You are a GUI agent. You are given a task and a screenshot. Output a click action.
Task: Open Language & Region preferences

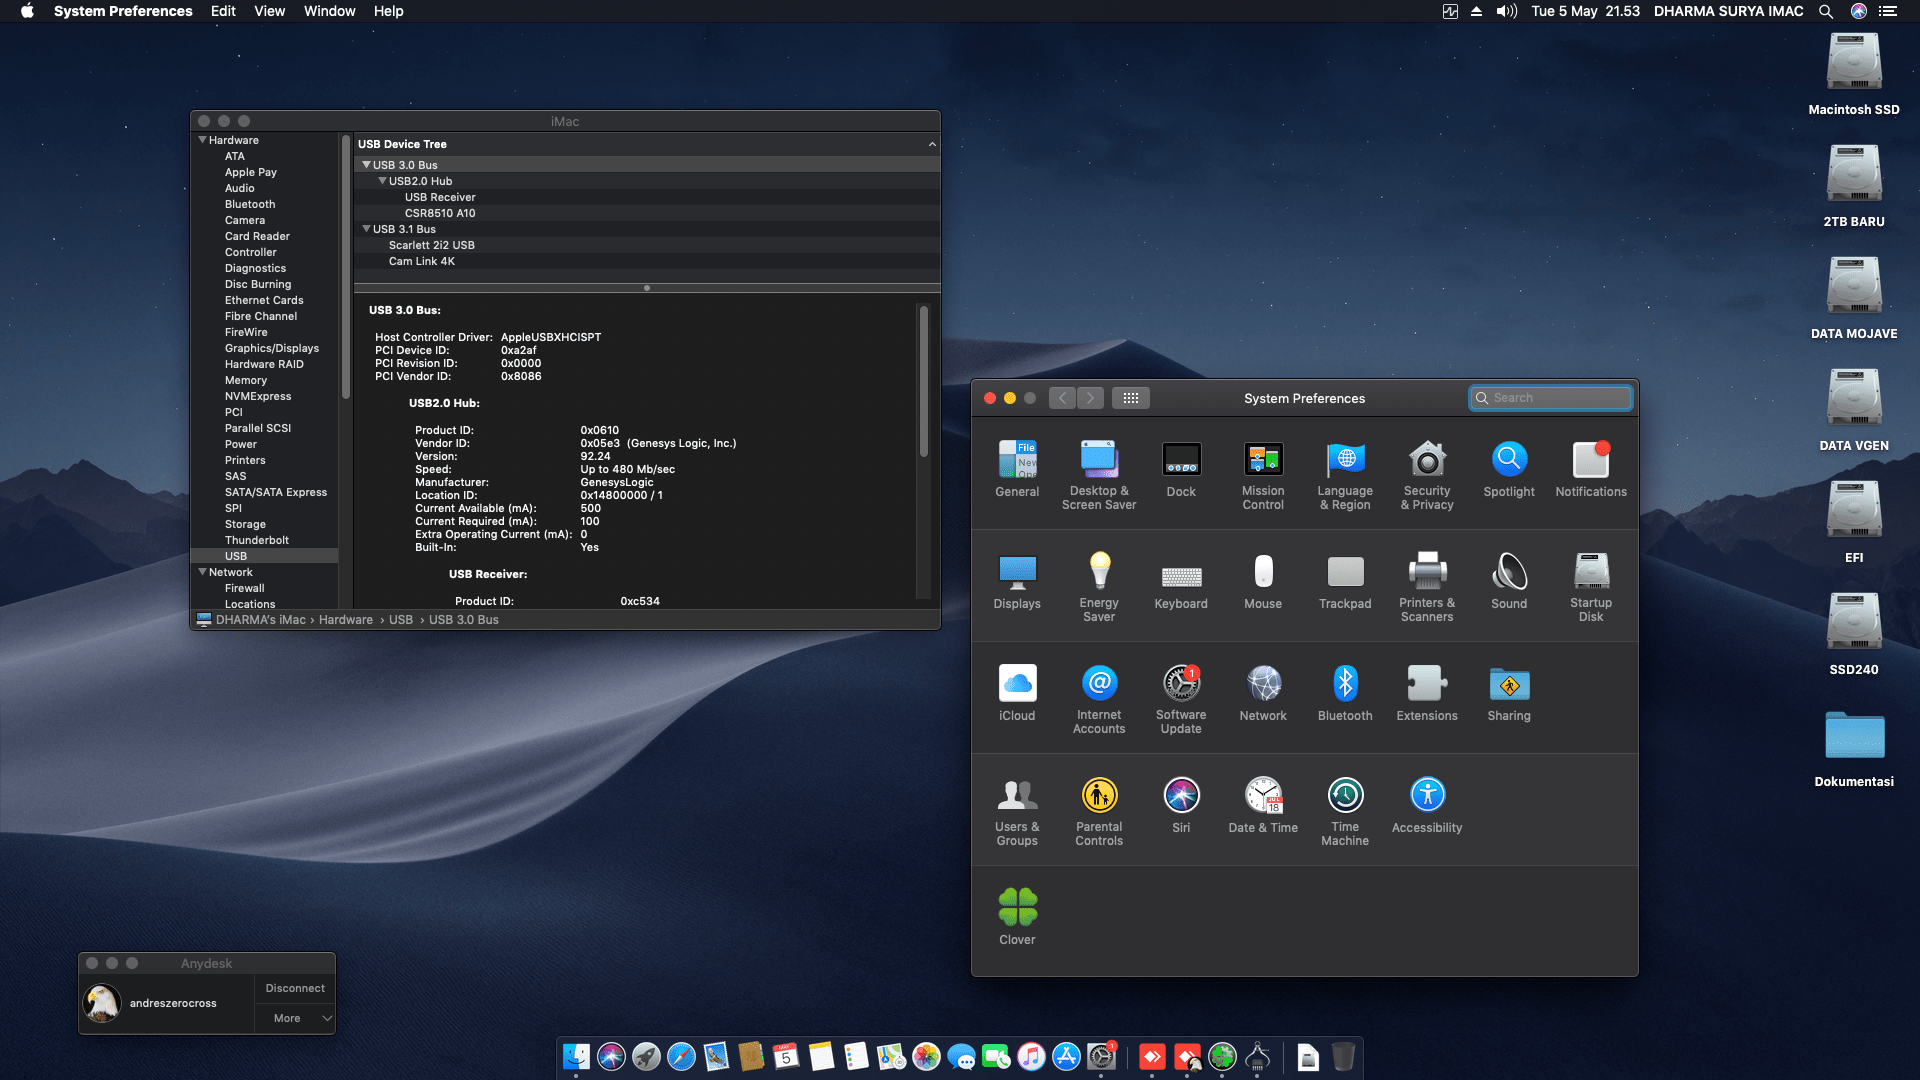point(1345,475)
